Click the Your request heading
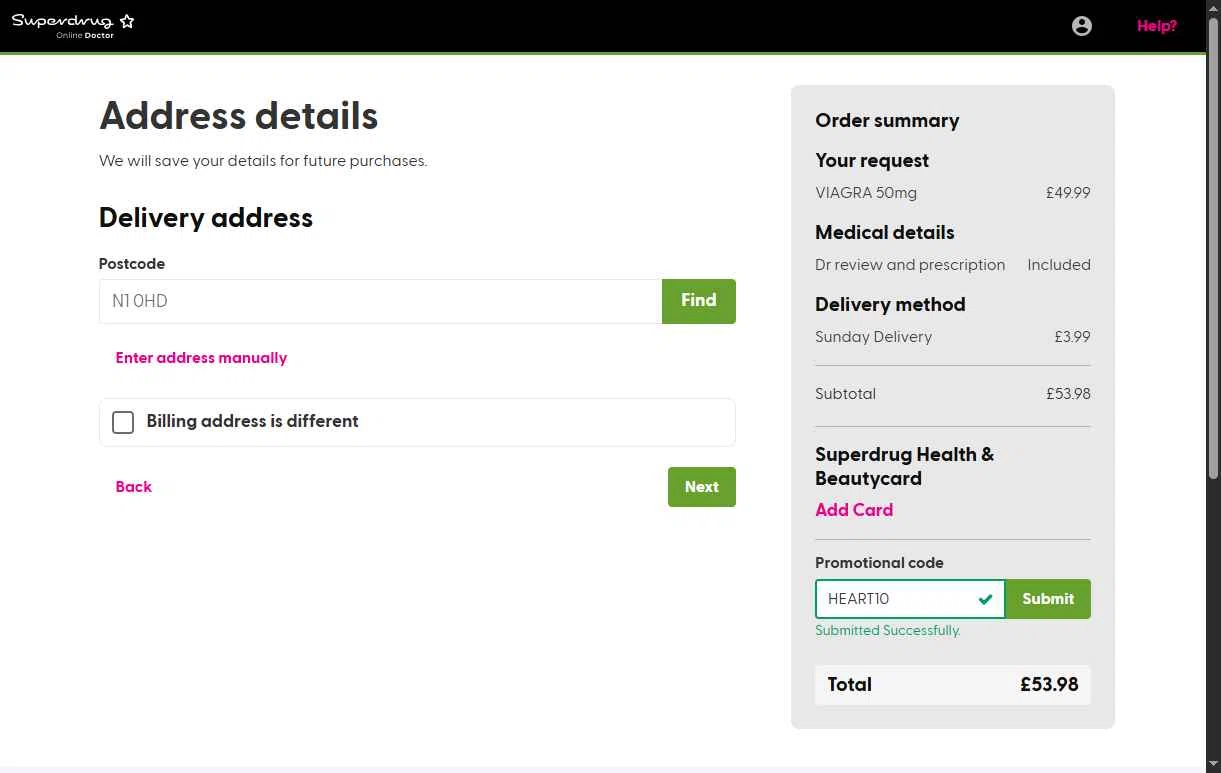1221x773 pixels. pos(872,161)
